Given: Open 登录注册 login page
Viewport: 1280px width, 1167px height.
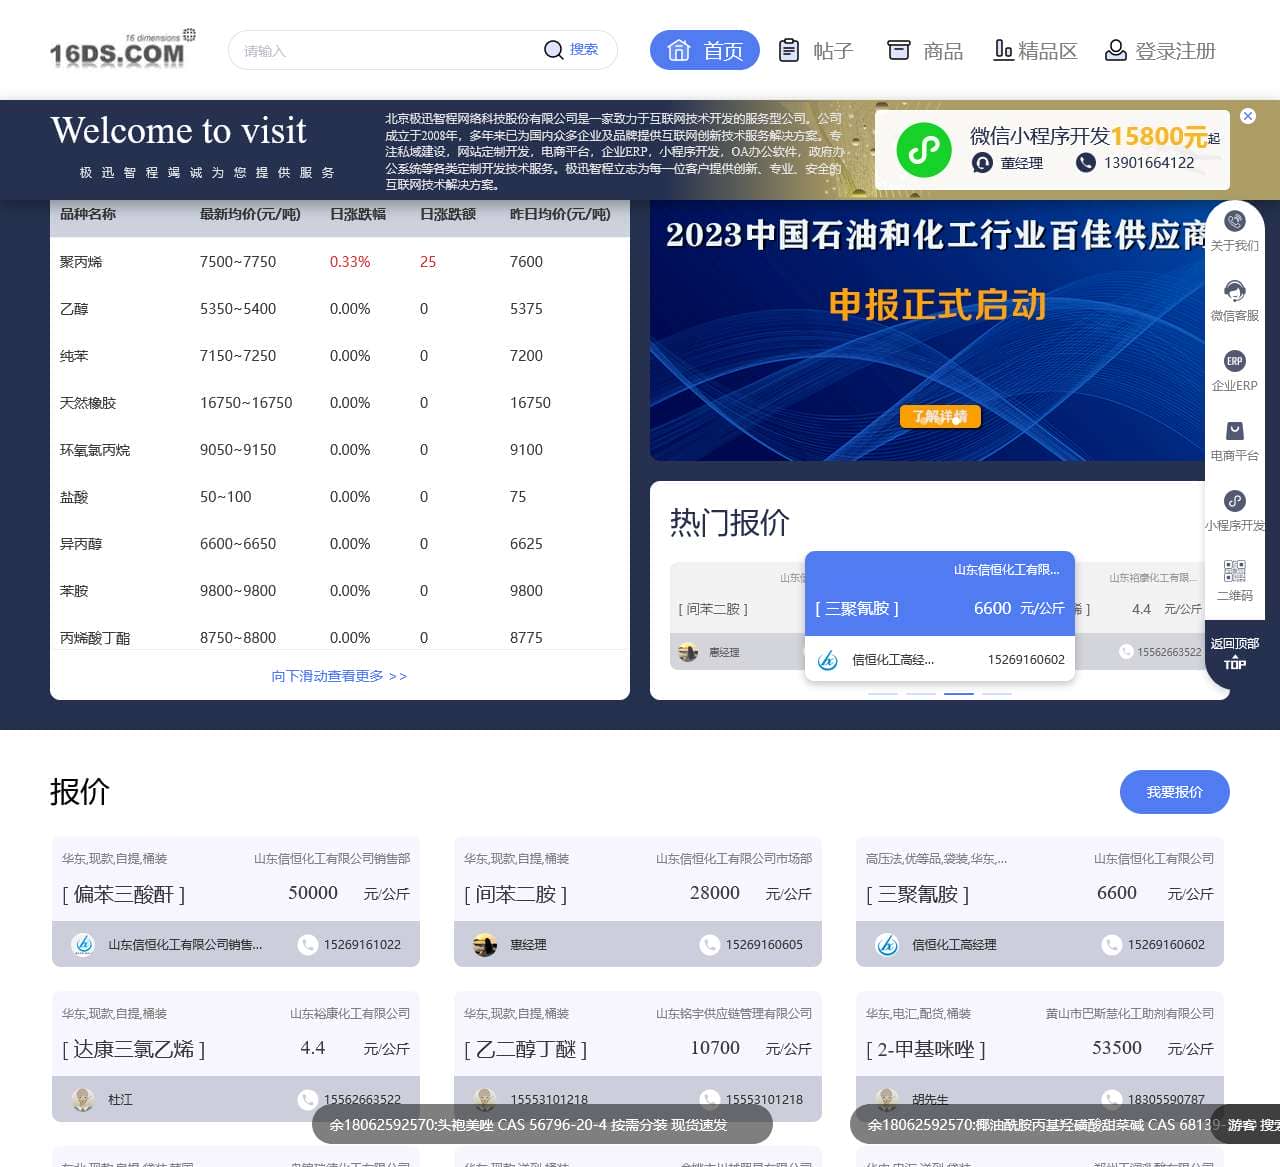Looking at the screenshot, I should [x=1160, y=50].
